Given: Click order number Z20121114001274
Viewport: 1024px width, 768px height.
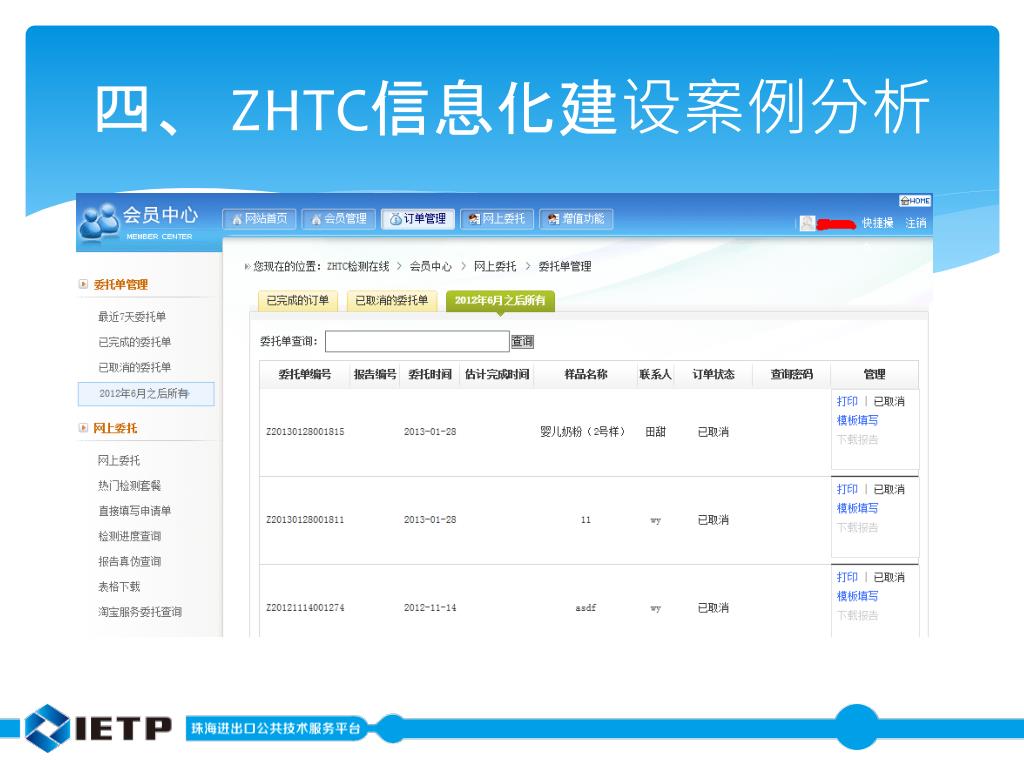Looking at the screenshot, I should (305, 608).
